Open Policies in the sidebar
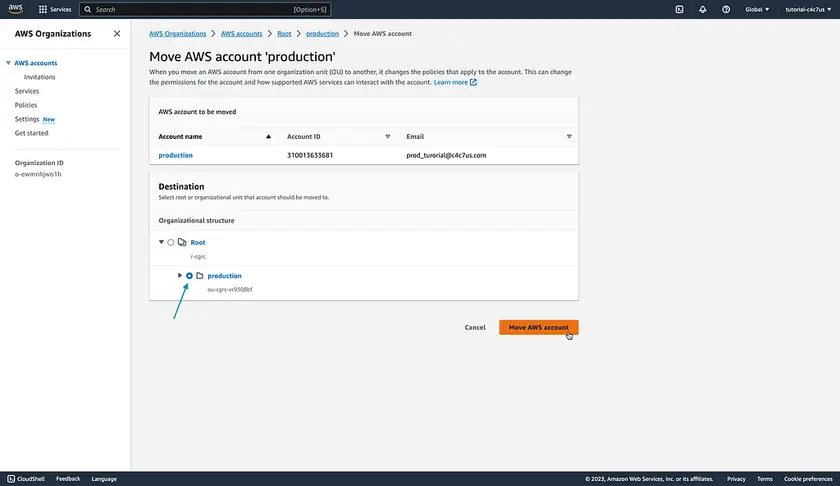This screenshot has height=486, width=840. pos(26,105)
